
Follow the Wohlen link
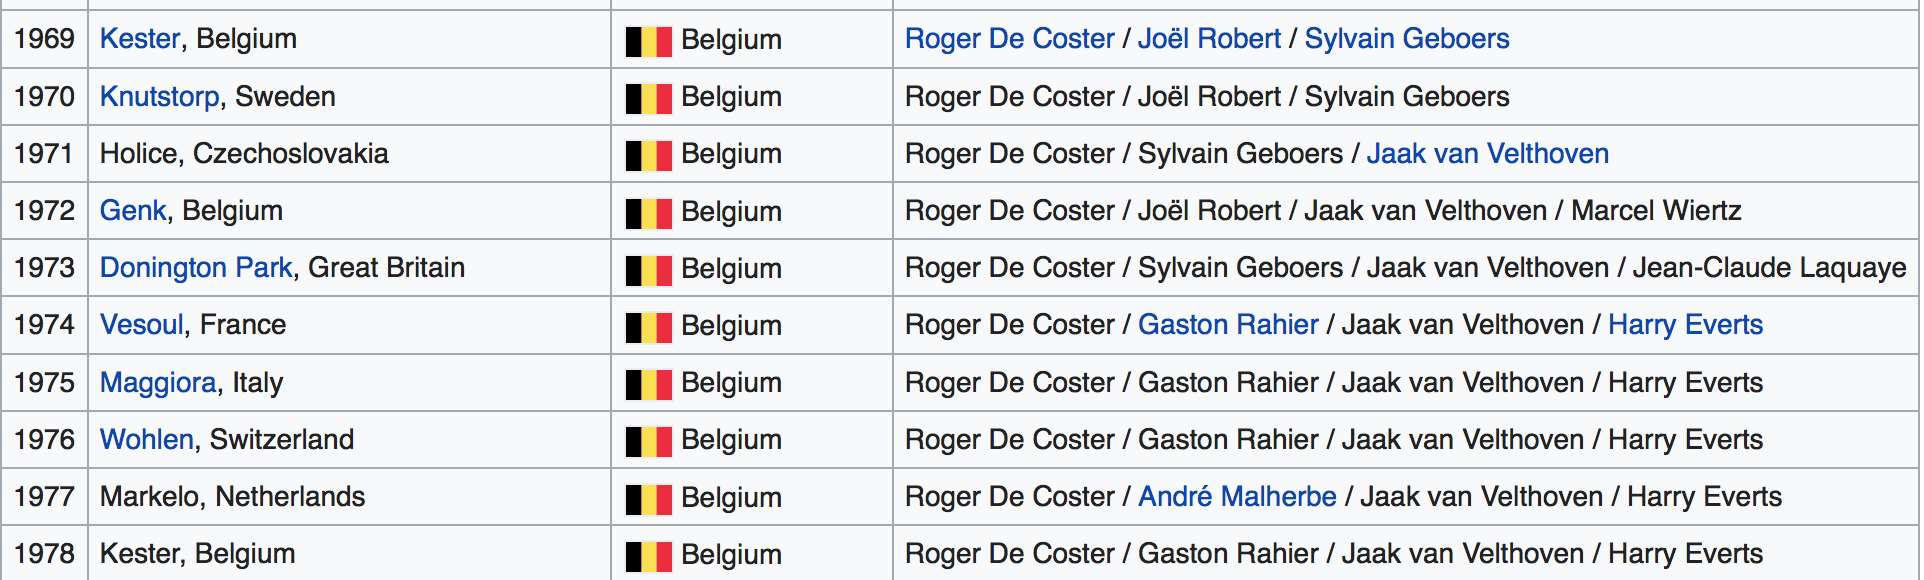pos(147,440)
